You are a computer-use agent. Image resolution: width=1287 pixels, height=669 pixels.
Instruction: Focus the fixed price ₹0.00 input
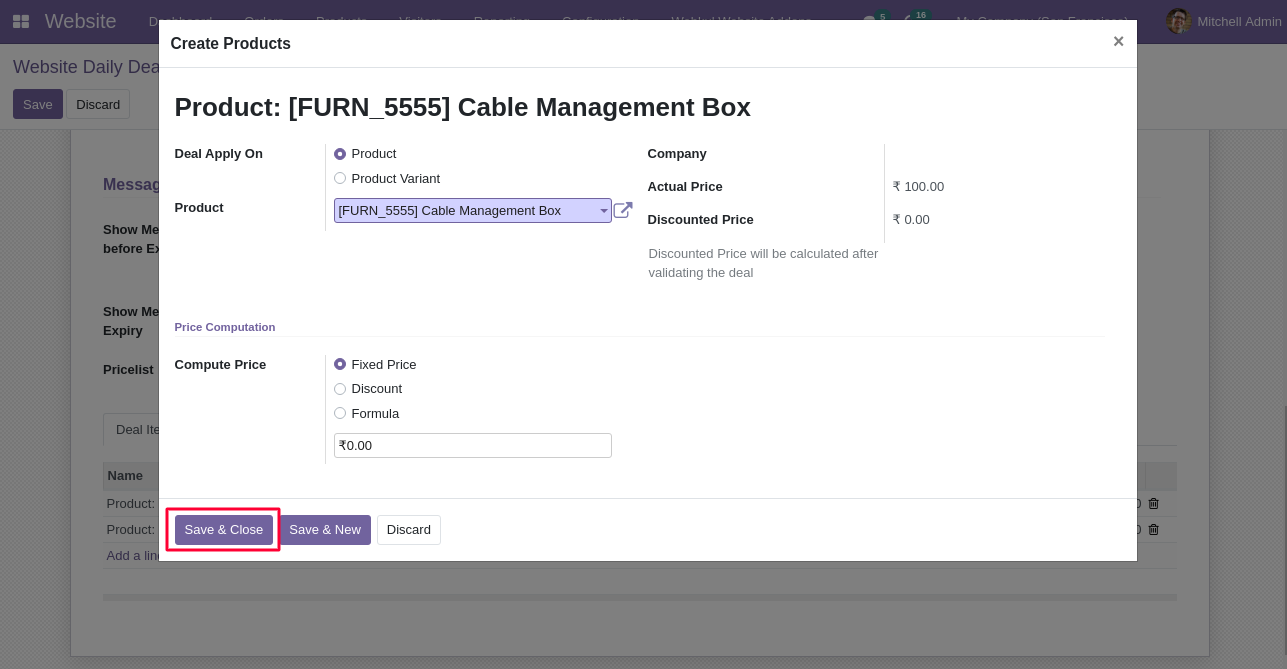(x=473, y=446)
